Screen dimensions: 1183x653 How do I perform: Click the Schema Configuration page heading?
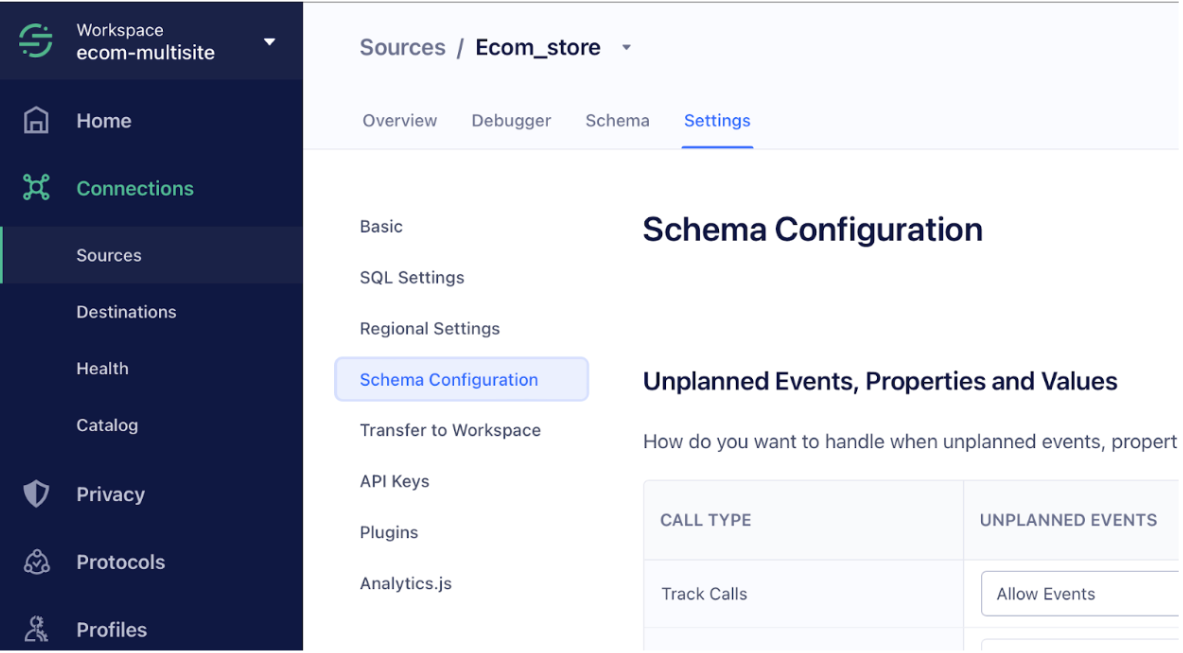click(x=813, y=230)
